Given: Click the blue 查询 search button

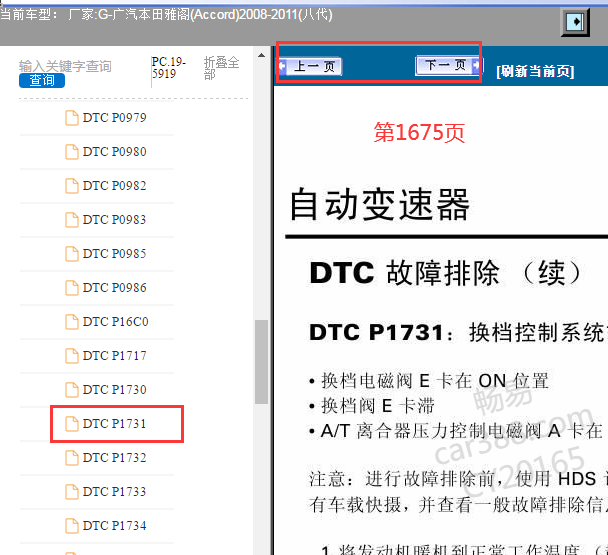Looking at the screenshot, I should [x=42, y=80].
